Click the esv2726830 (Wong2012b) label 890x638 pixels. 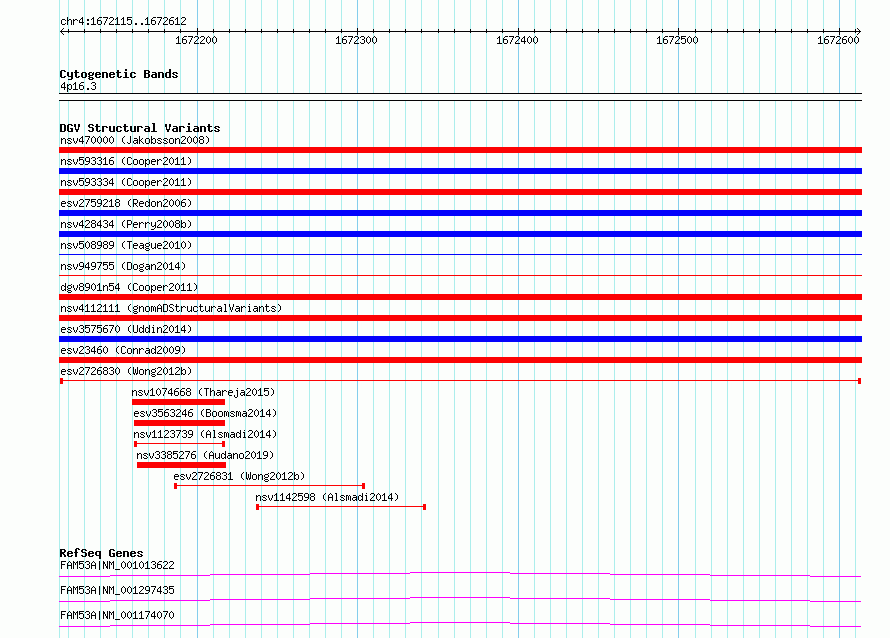tap(126, 371)
